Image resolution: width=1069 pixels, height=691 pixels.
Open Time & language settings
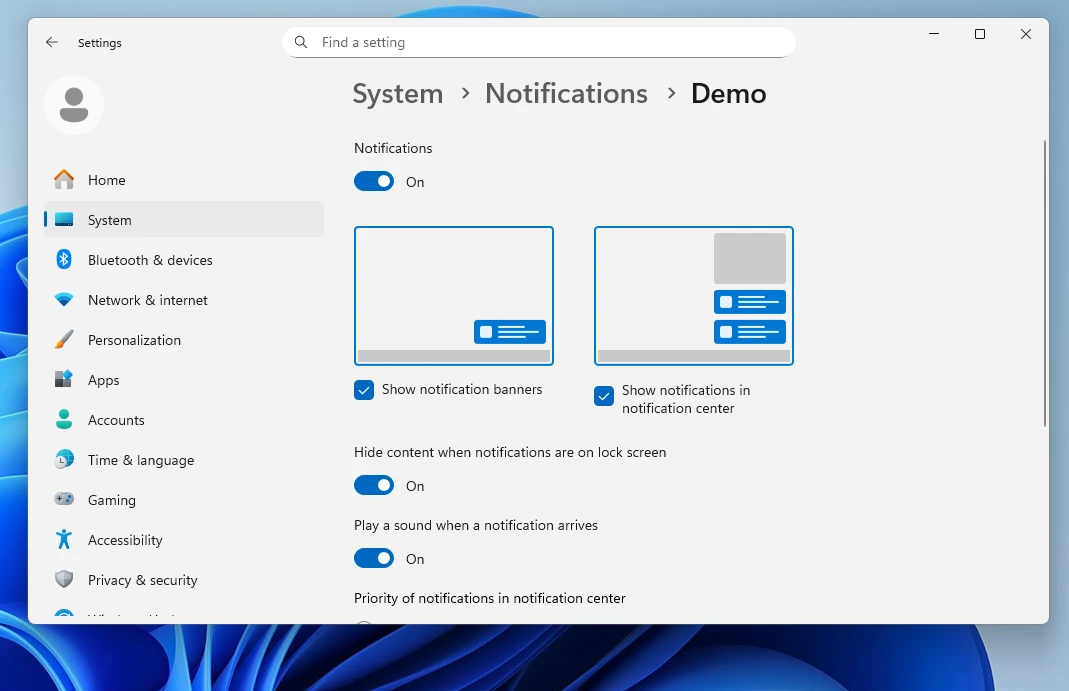[140, 460]
